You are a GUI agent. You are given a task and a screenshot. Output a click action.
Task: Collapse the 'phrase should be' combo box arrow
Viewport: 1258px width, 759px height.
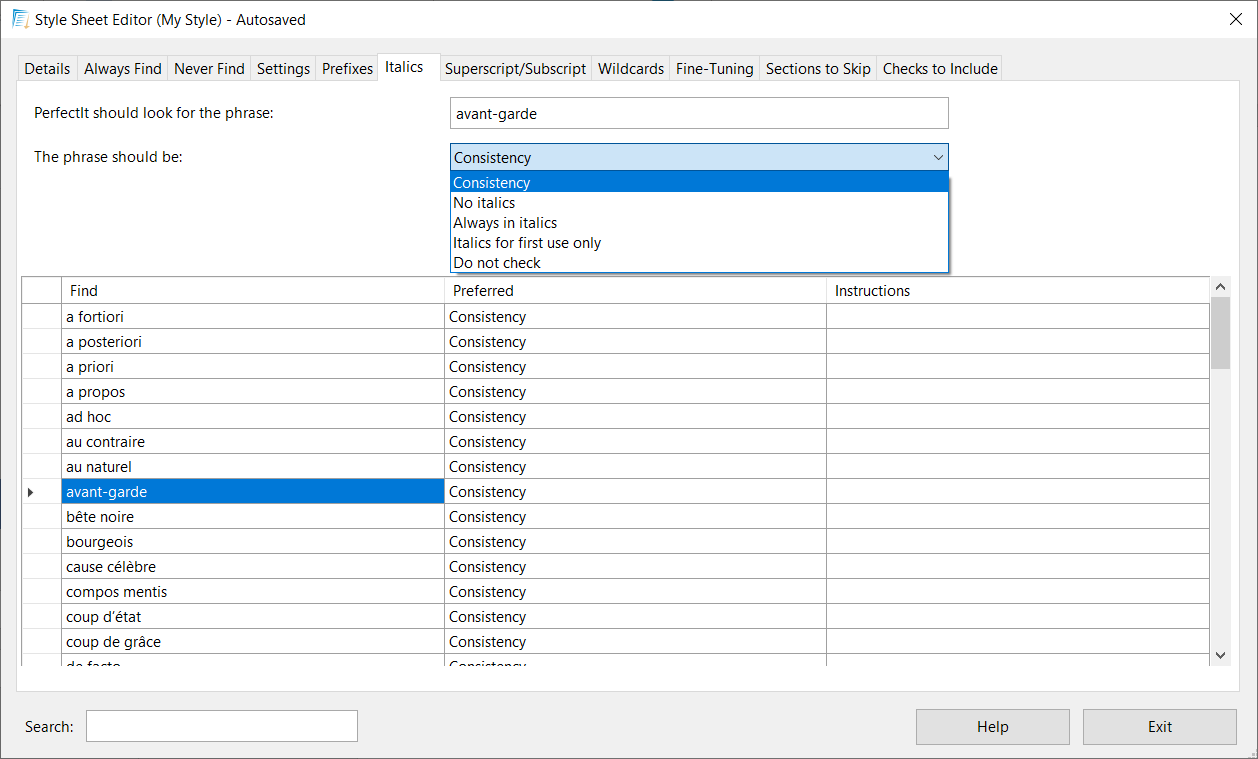[x=937, y=158]
